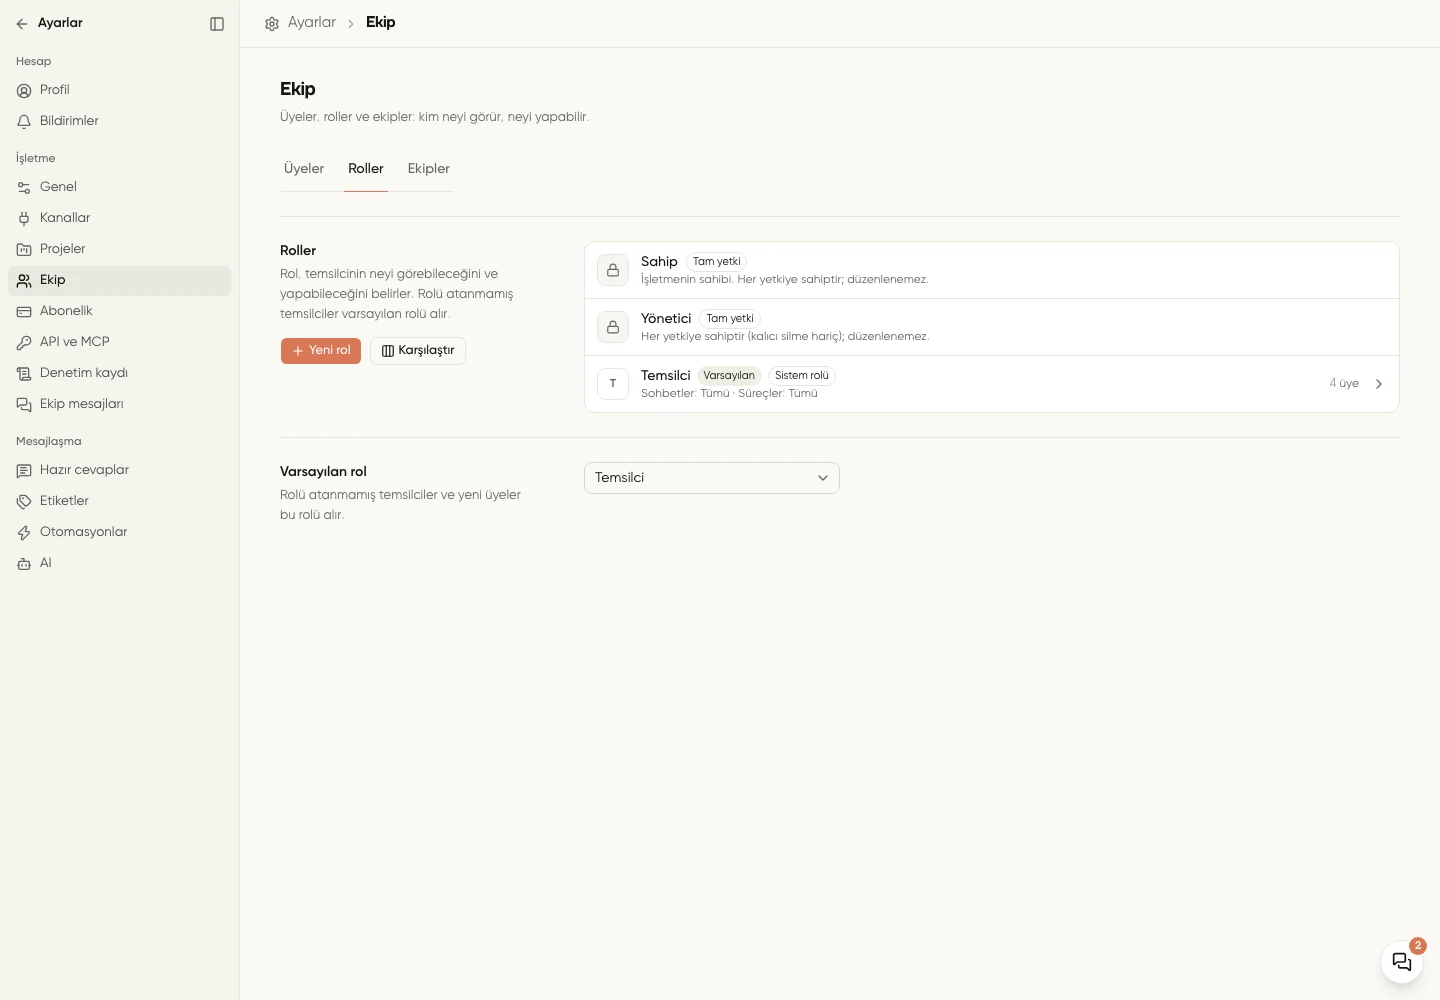
Task: Click the robot icon next to AI
Action: pos(24,564)
